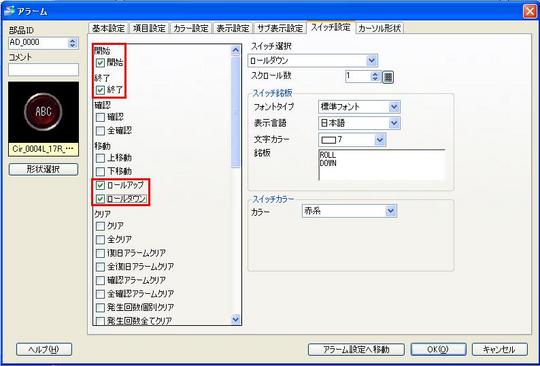Check 全確認アラームクリア option

click(x=100, y=294)
